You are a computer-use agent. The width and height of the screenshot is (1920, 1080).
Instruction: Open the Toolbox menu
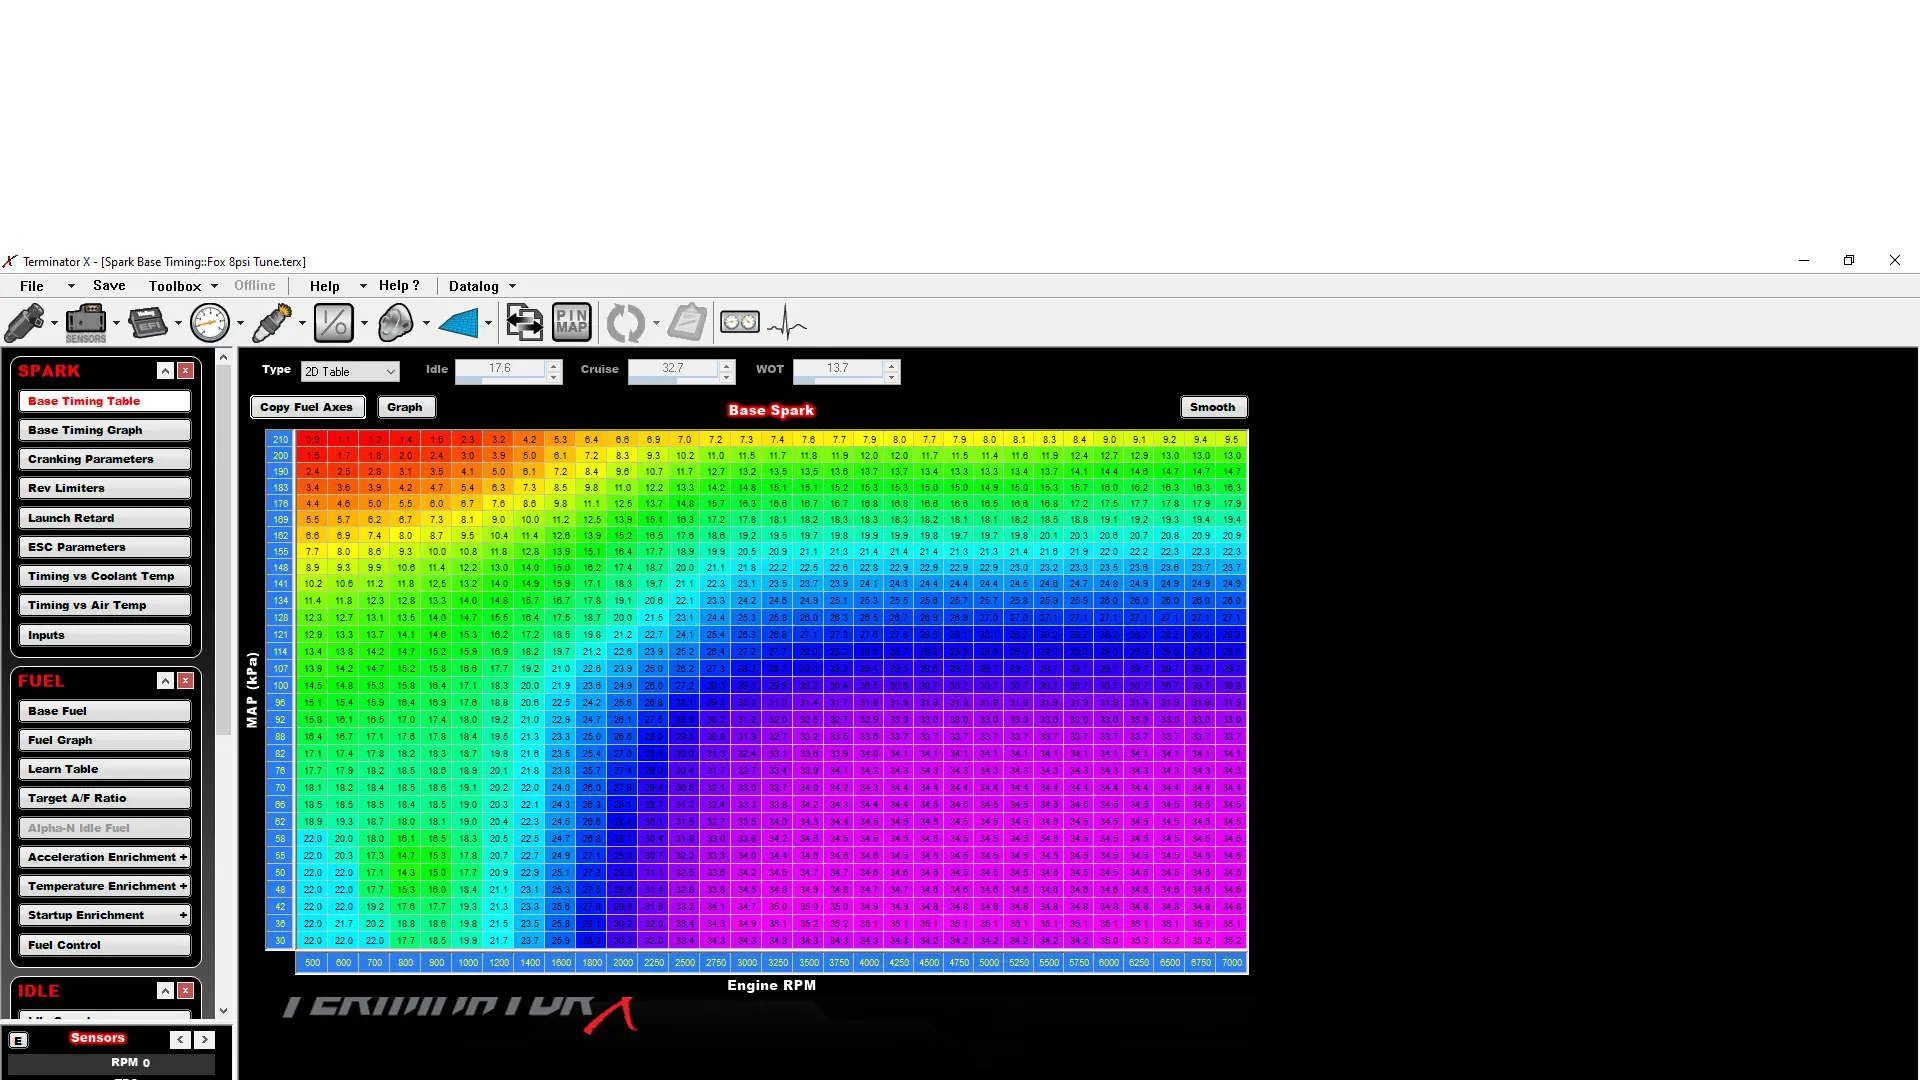(x=175, y=286)
